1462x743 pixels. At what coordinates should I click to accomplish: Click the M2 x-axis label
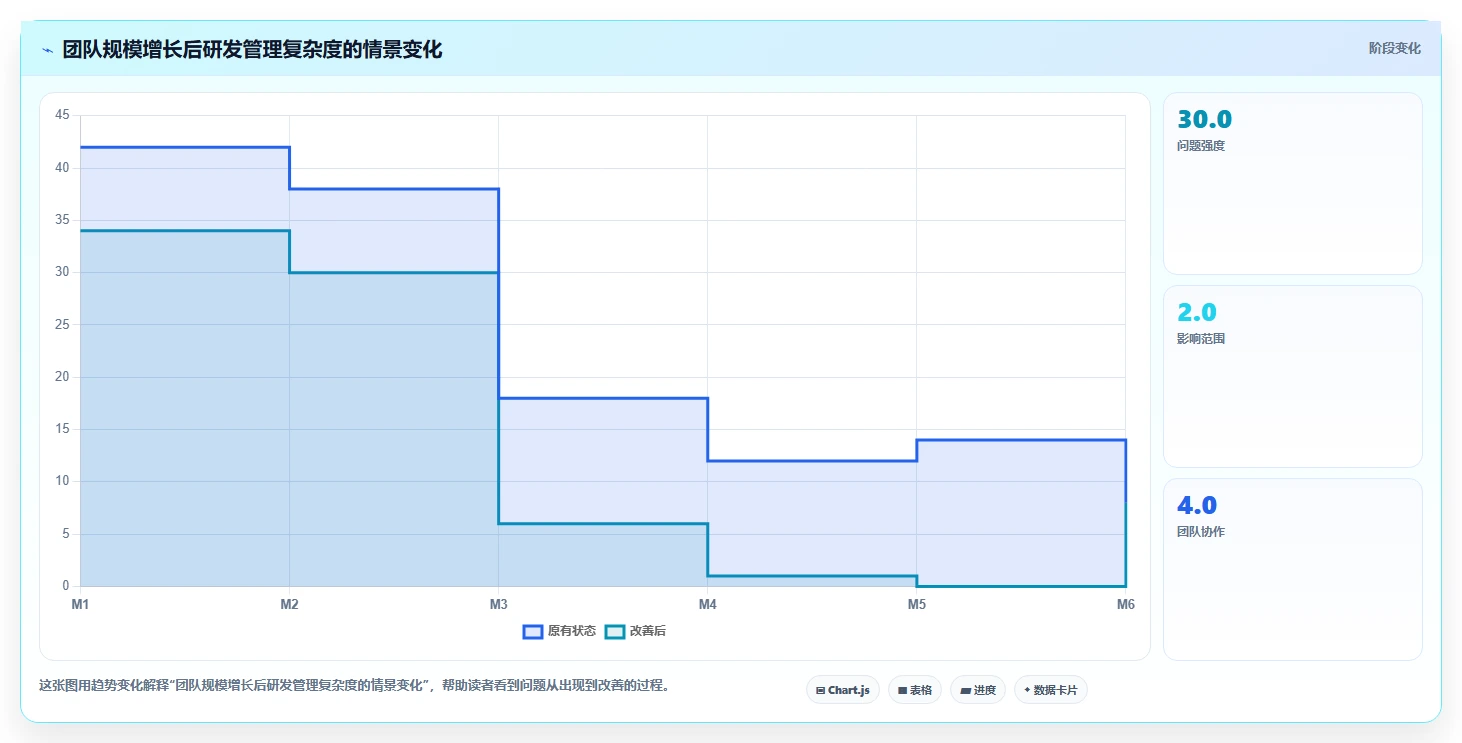(289, 604)
